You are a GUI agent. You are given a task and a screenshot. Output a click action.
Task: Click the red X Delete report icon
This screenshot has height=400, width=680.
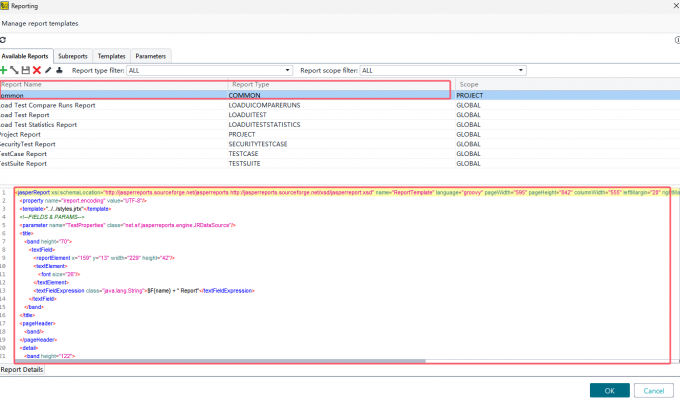36,70
